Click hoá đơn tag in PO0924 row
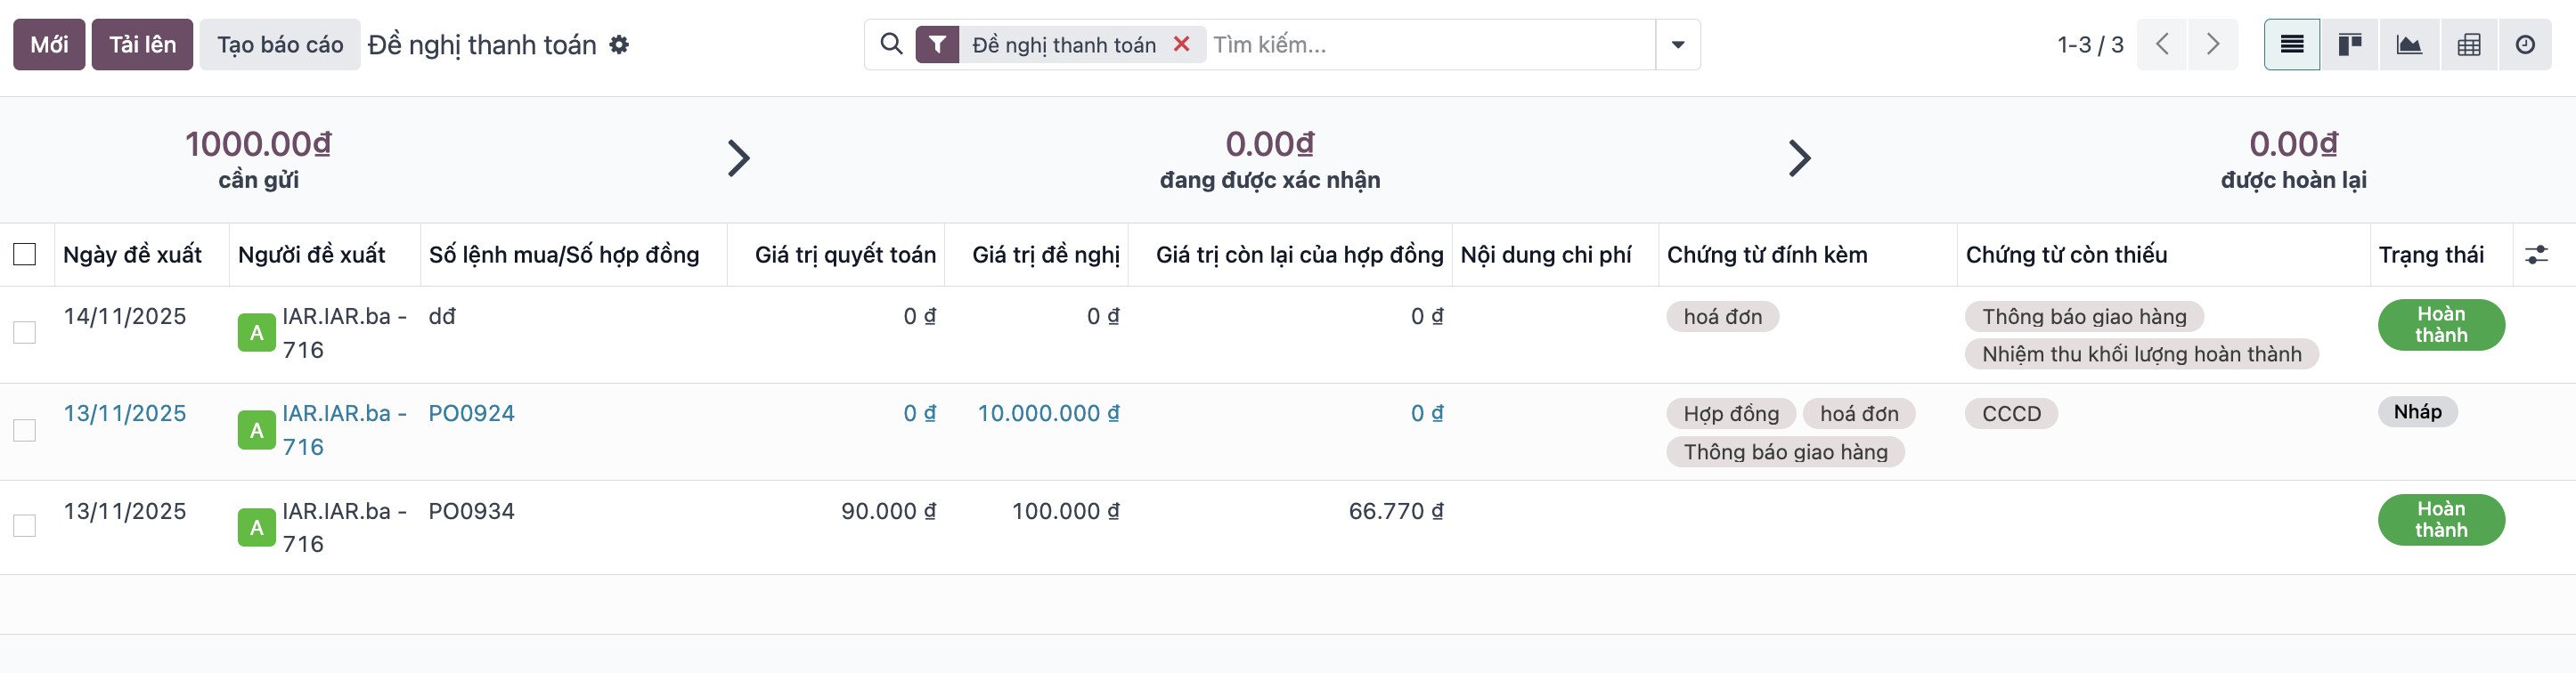The image size is (2576, 673). pos(1859,414)
